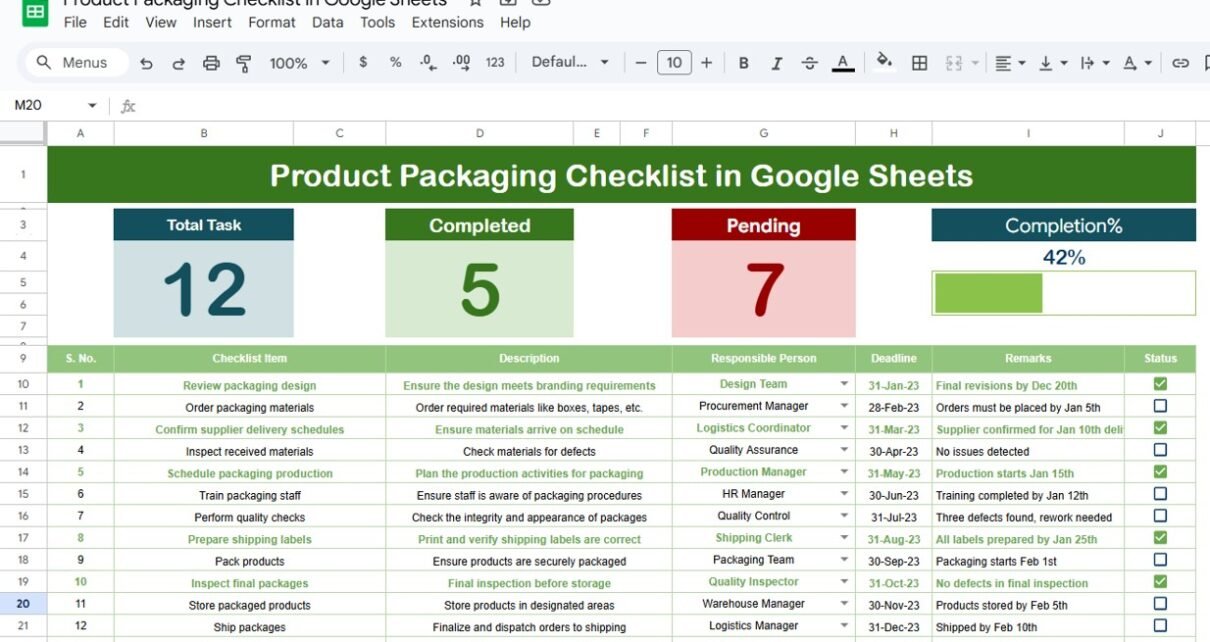Click the completion progress bar

(1064, 293)
